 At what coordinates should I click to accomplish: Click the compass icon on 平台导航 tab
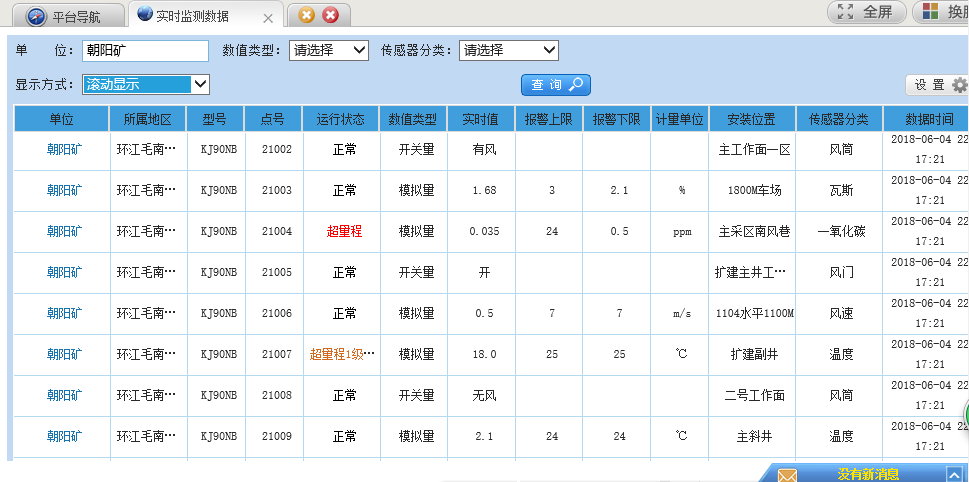tap(36, 16)
